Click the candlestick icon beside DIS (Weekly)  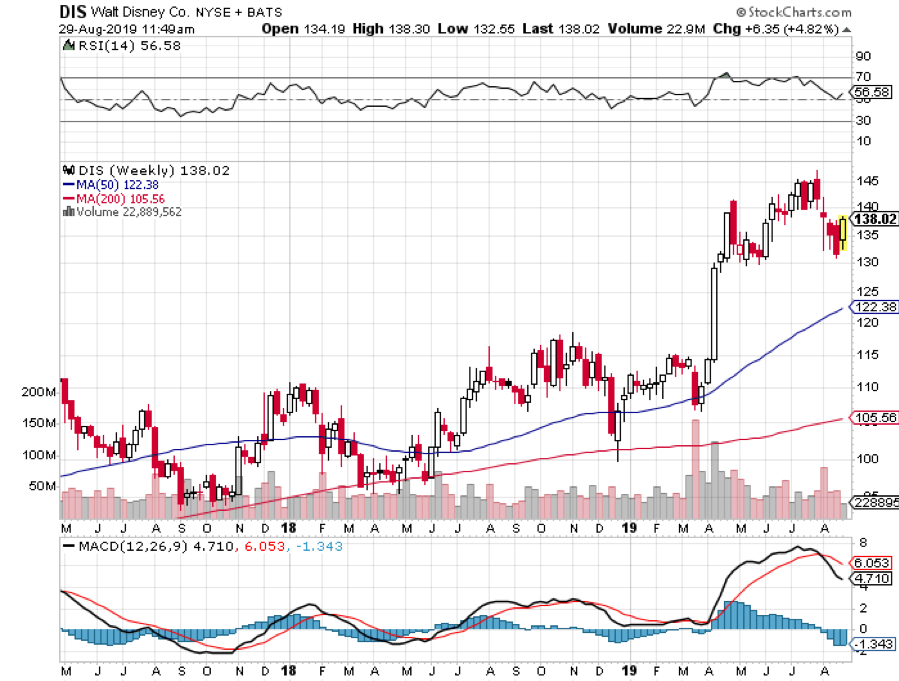[69, 170]
